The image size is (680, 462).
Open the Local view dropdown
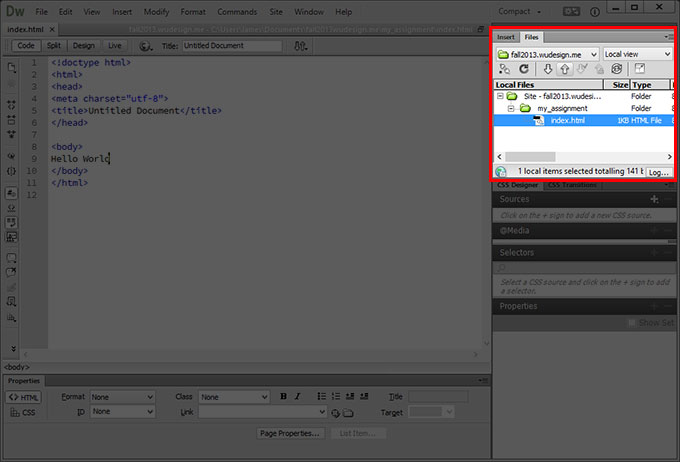click(637, 53)
